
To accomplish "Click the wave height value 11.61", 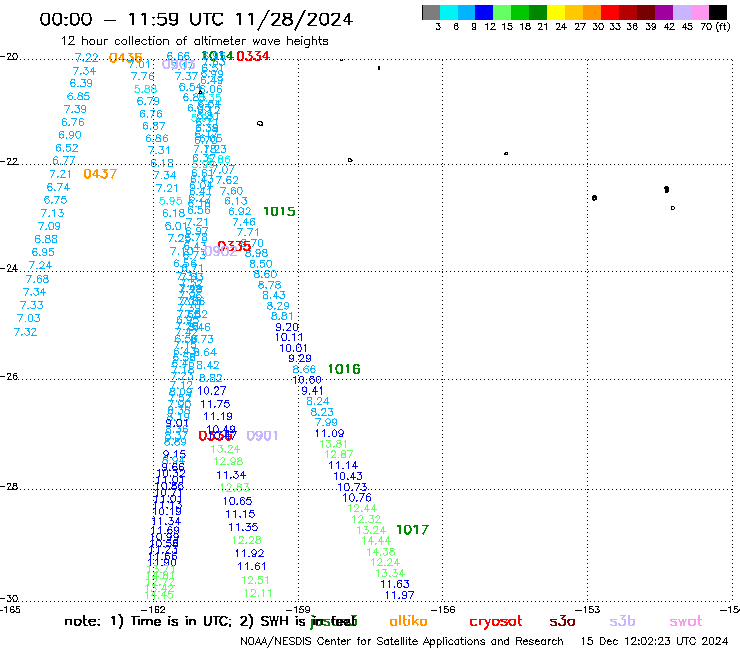I will tap(252, 566).
